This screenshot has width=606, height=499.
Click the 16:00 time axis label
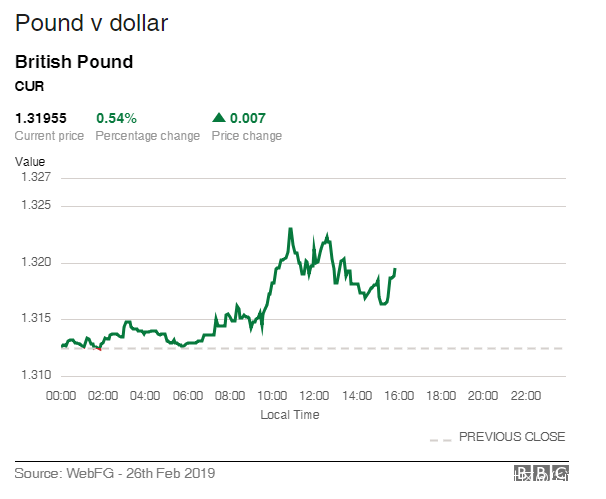pyautogui.click(x=398, y=396)
